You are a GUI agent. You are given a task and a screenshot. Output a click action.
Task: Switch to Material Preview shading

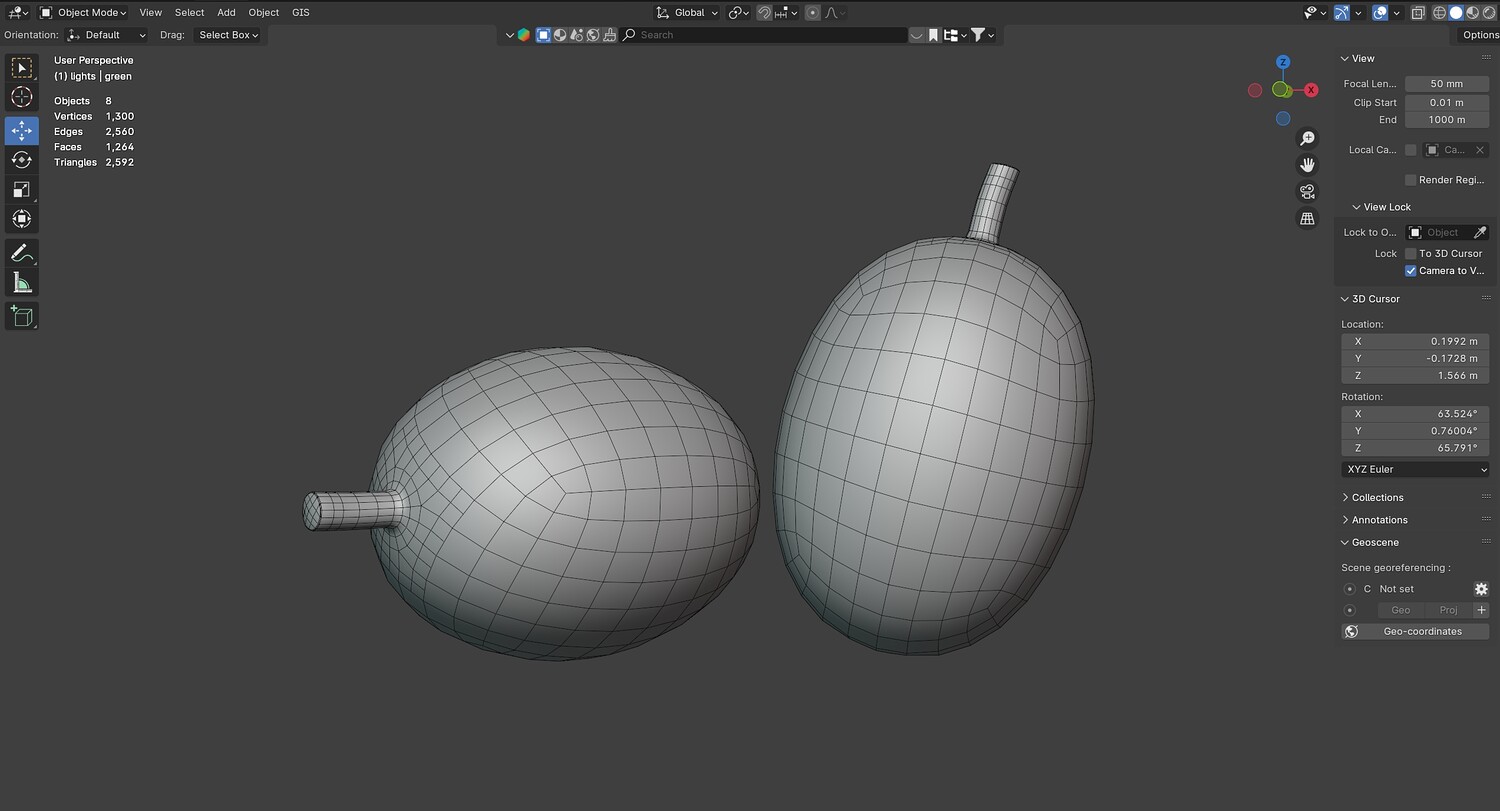1473,13
